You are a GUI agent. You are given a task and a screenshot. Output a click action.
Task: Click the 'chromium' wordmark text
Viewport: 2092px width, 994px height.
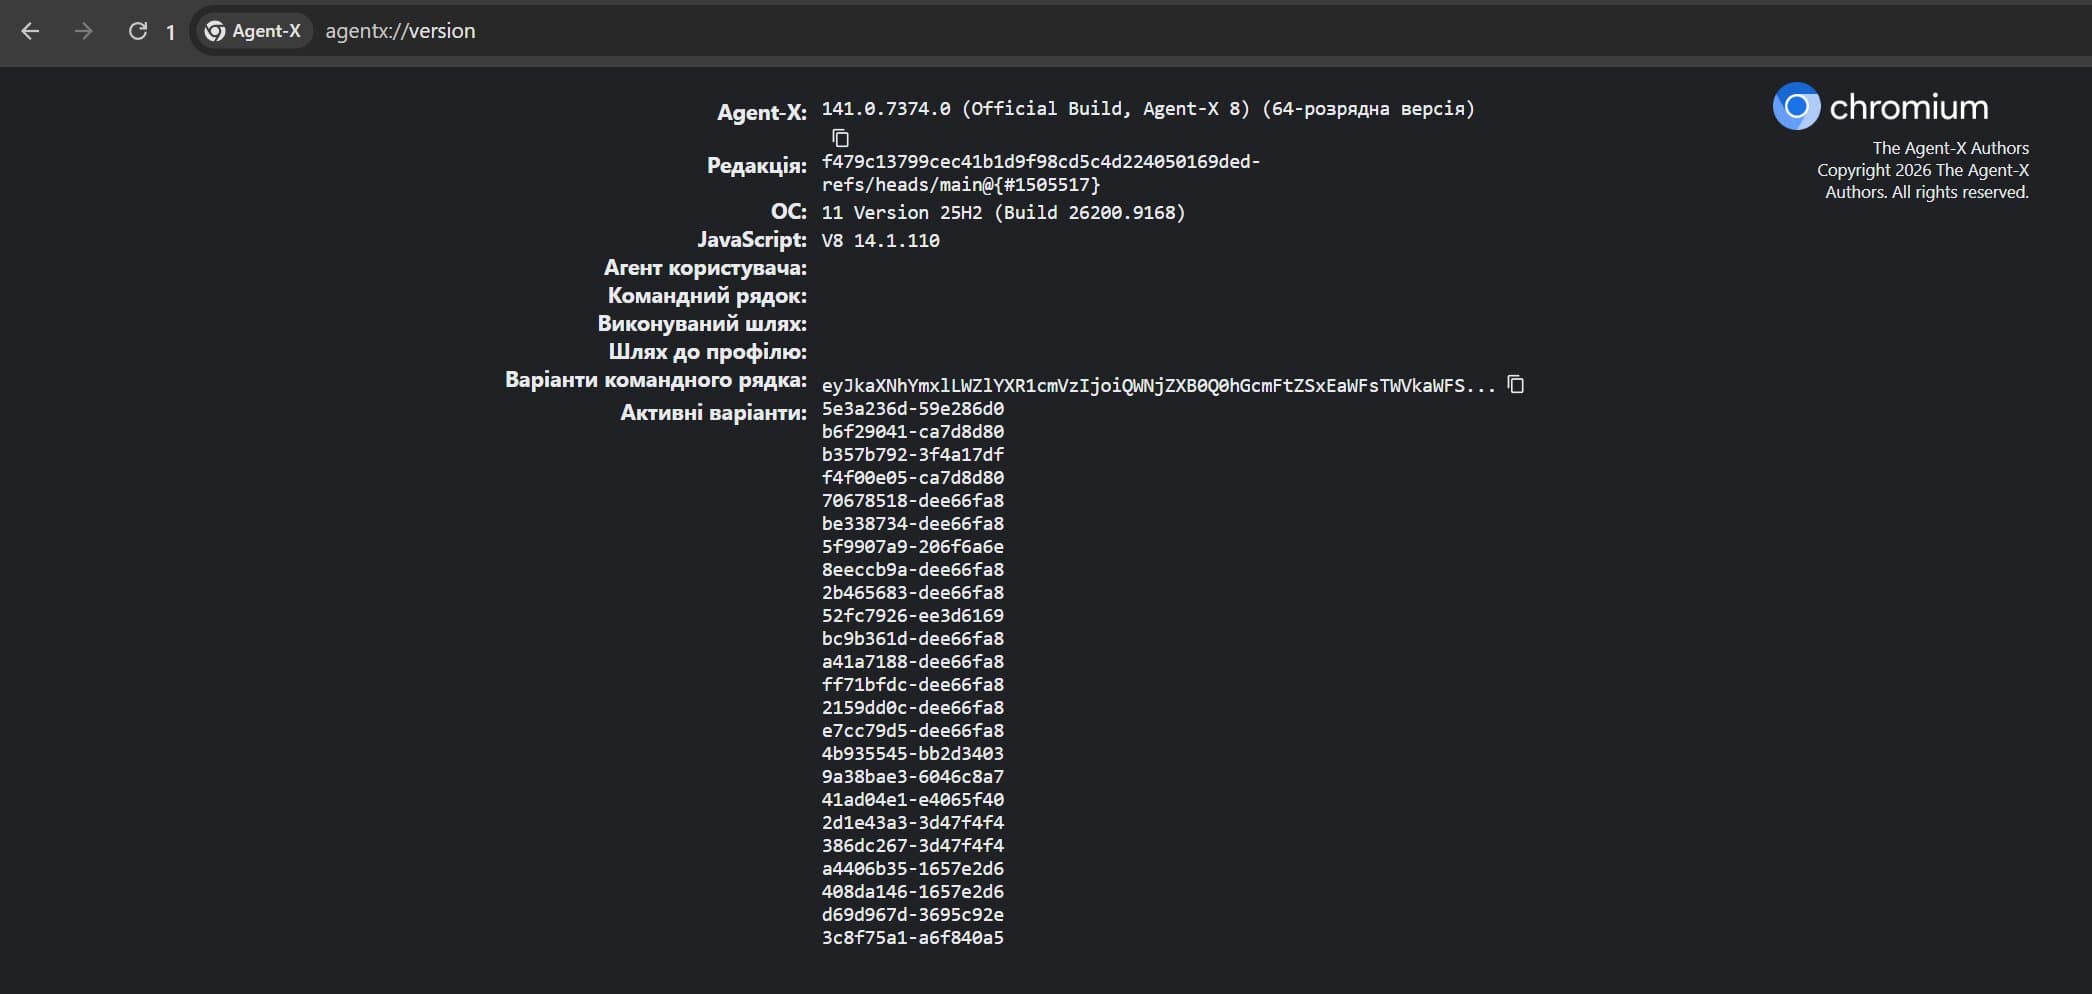click(x=1909, y=107)
